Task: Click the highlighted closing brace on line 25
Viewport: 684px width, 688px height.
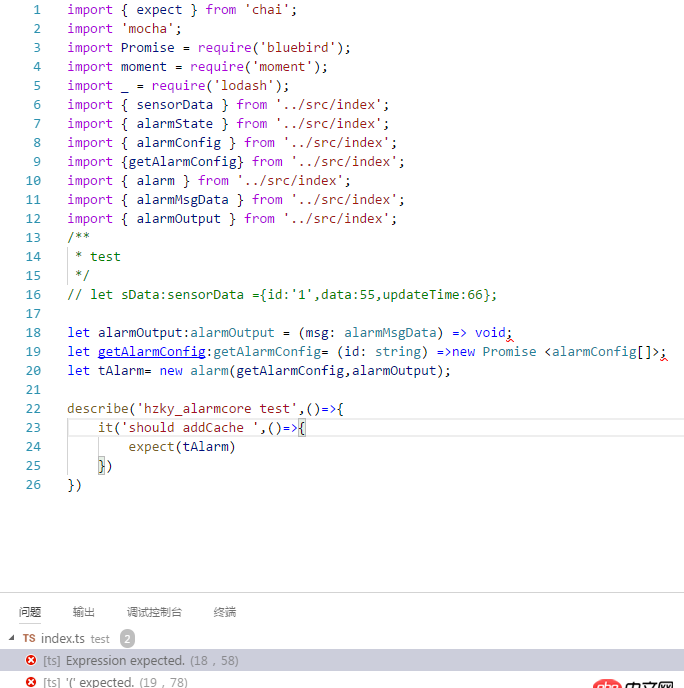Action: point(101,466)
